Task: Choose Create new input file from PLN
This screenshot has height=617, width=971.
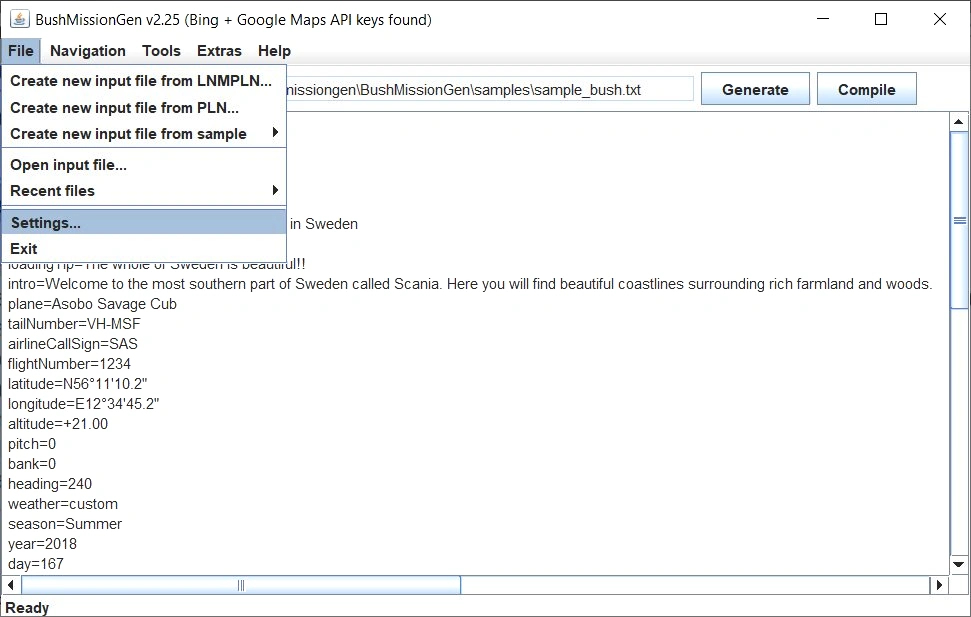Action: pos(125,108)
